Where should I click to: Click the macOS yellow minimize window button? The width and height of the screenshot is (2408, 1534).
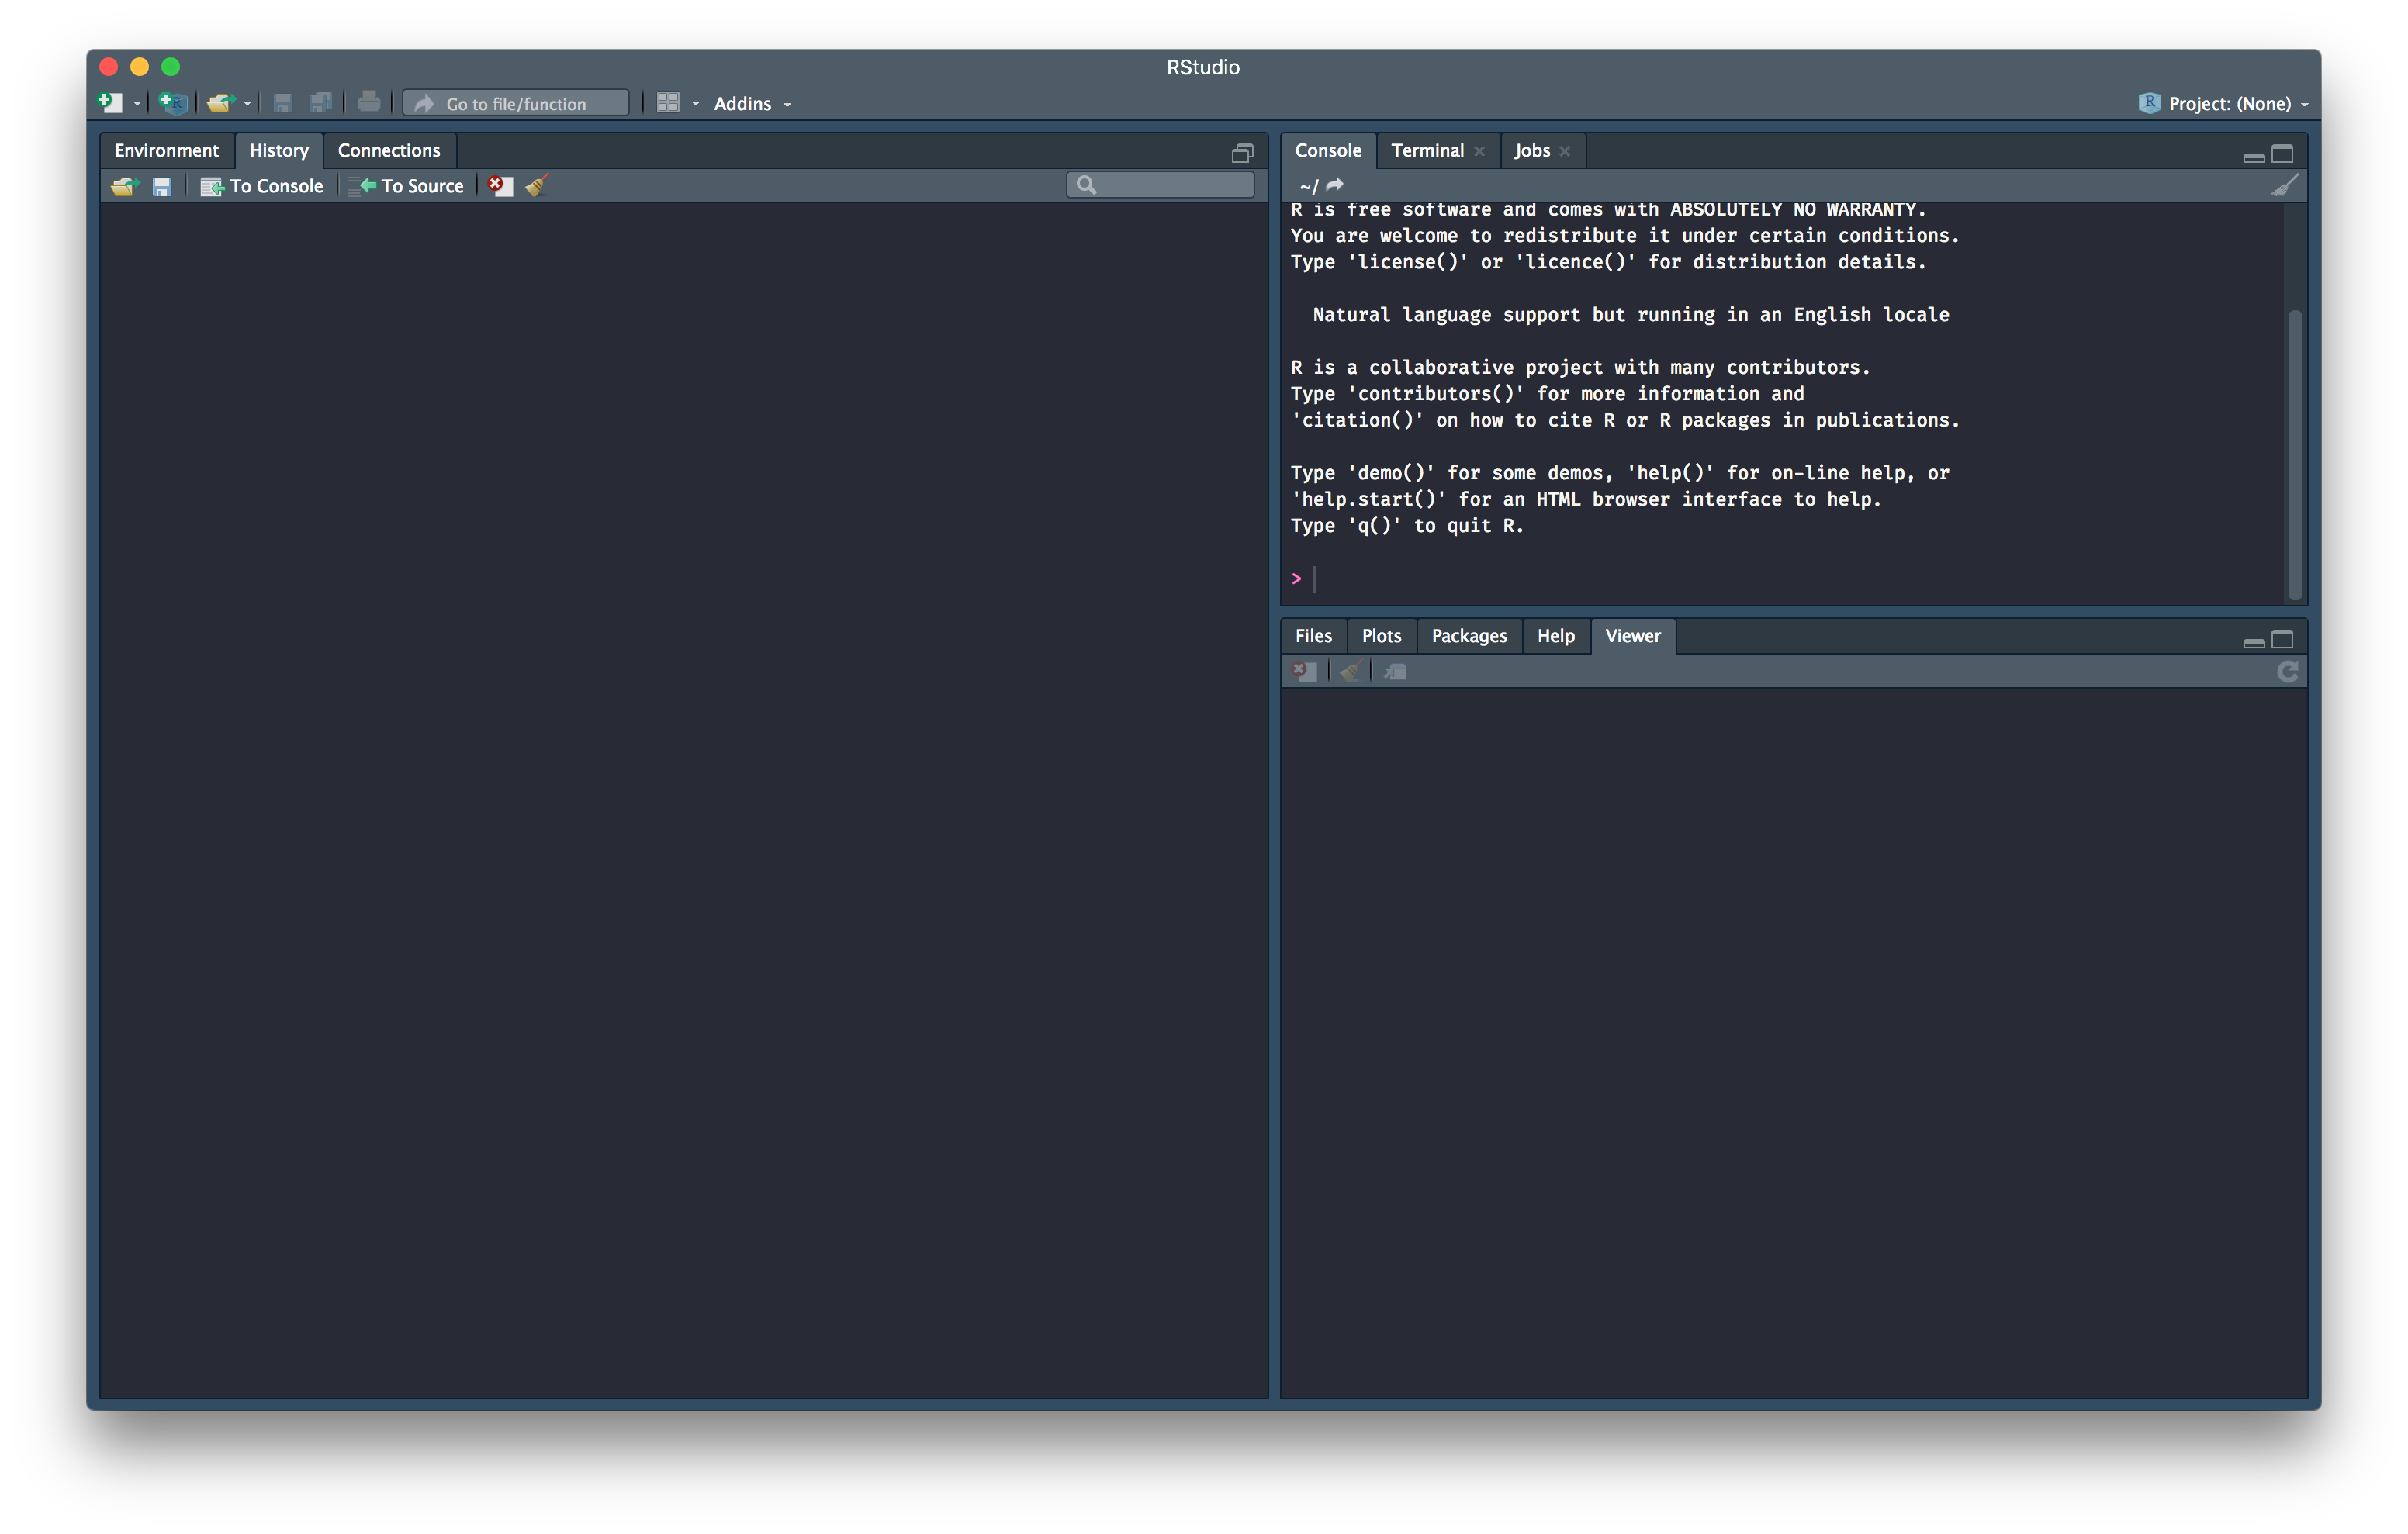[x=140, y=67]
